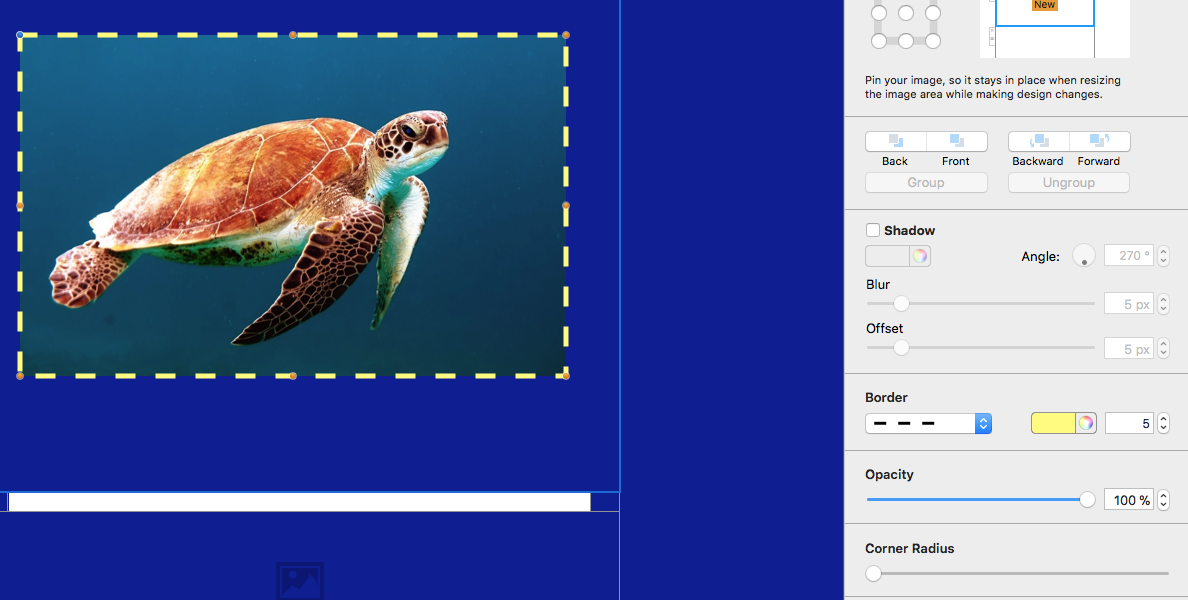The image size is (1188, 600).
Task: Move image one layer Backward
Action: coord(1039,142)
